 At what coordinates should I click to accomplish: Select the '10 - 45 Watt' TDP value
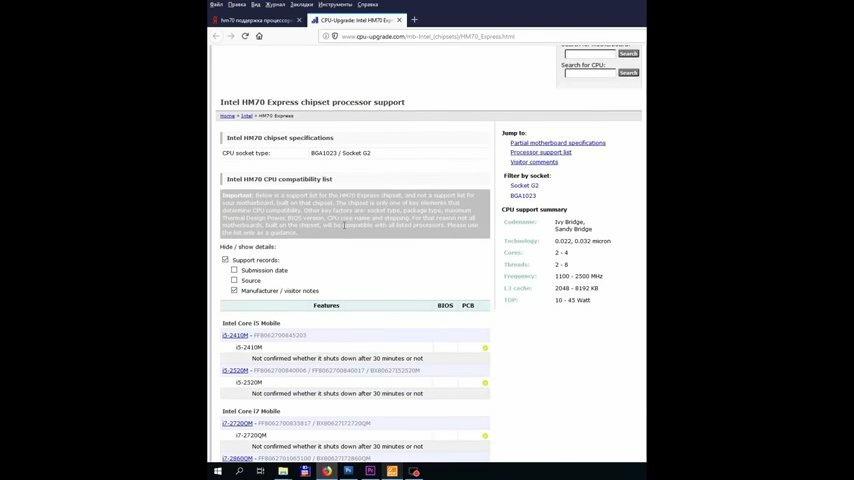(x=572, y=300)
